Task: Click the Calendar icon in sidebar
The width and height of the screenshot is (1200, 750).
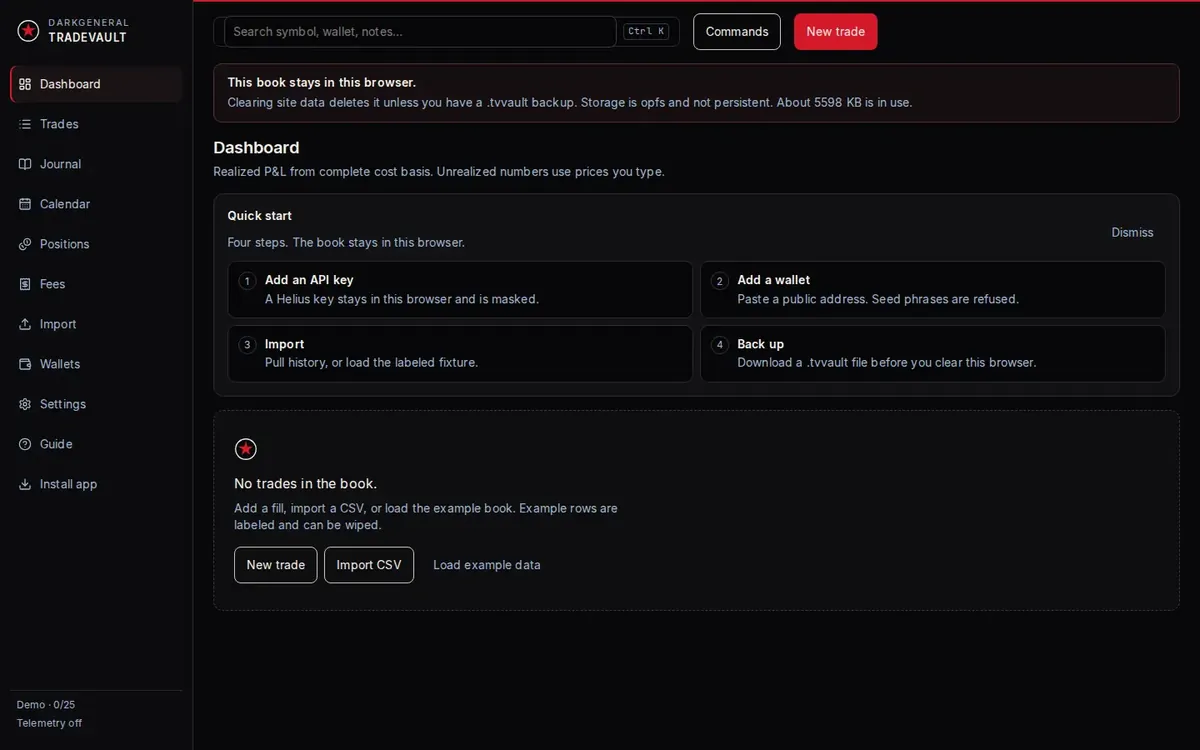Action: point(25,204)
